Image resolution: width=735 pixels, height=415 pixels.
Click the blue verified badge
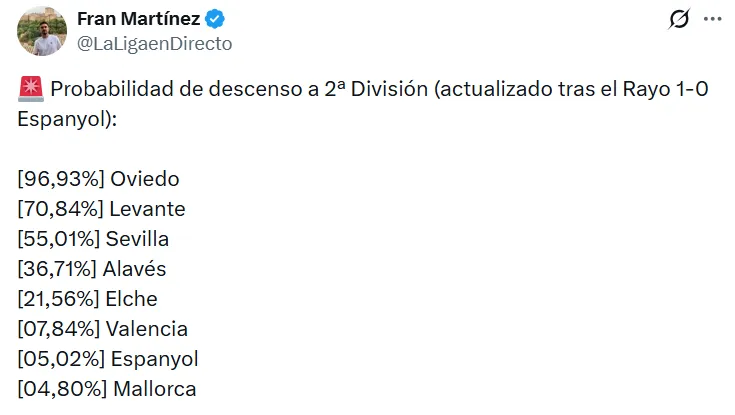point(216,19)
